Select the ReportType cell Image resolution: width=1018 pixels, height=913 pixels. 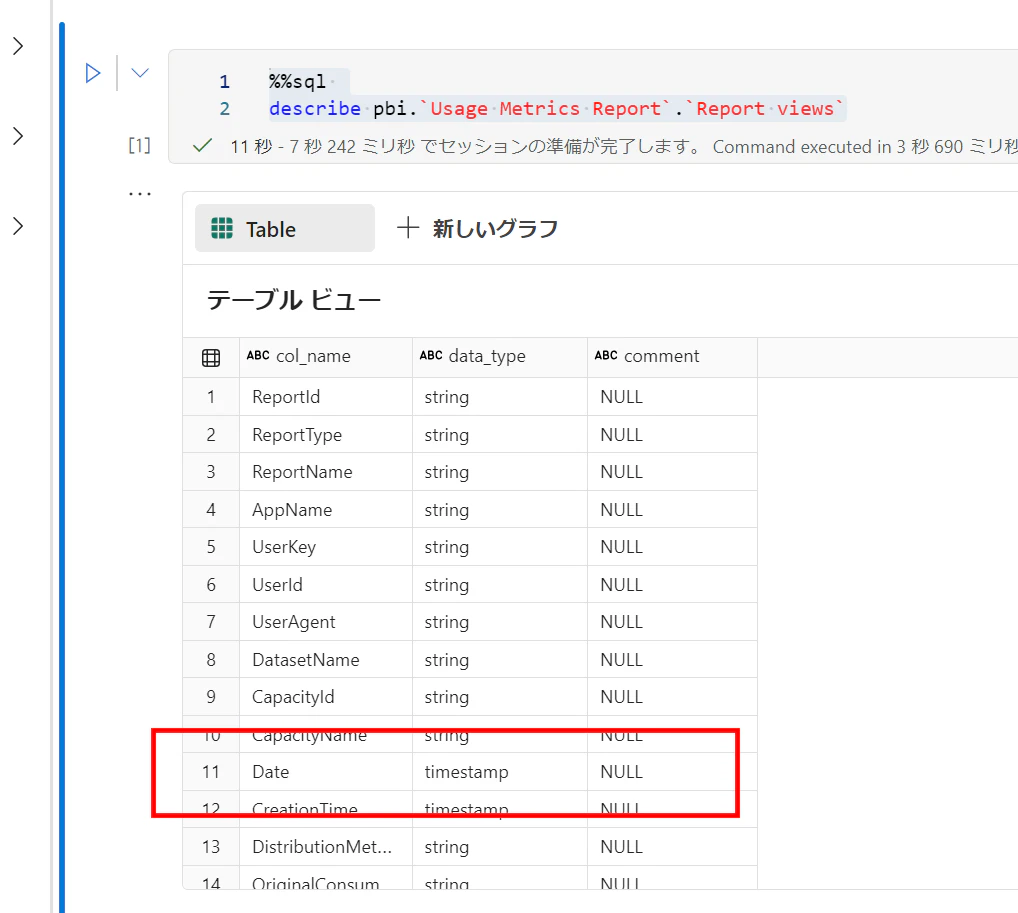326,434
